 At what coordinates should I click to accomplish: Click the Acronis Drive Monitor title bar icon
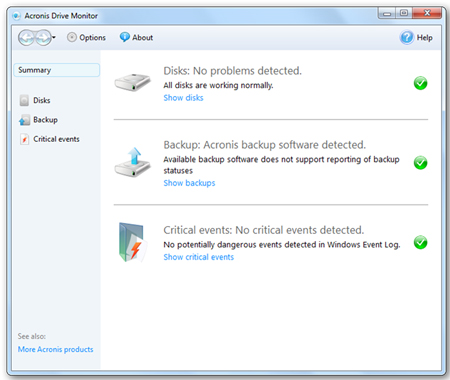pos(16,16)
